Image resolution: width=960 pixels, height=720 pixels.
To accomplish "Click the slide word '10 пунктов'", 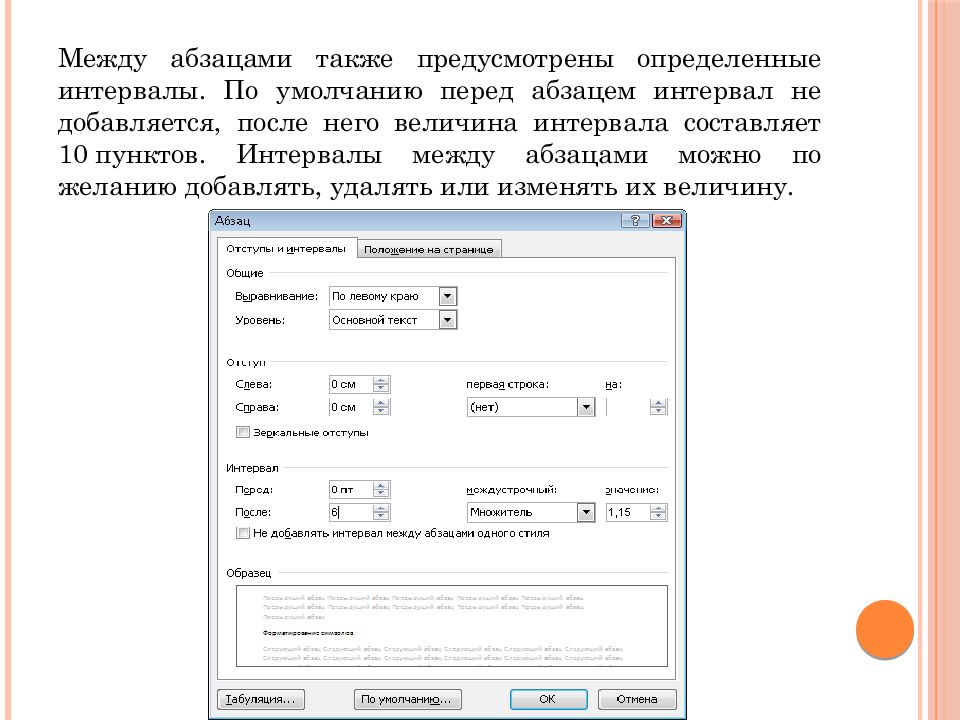I will (132, 155).
